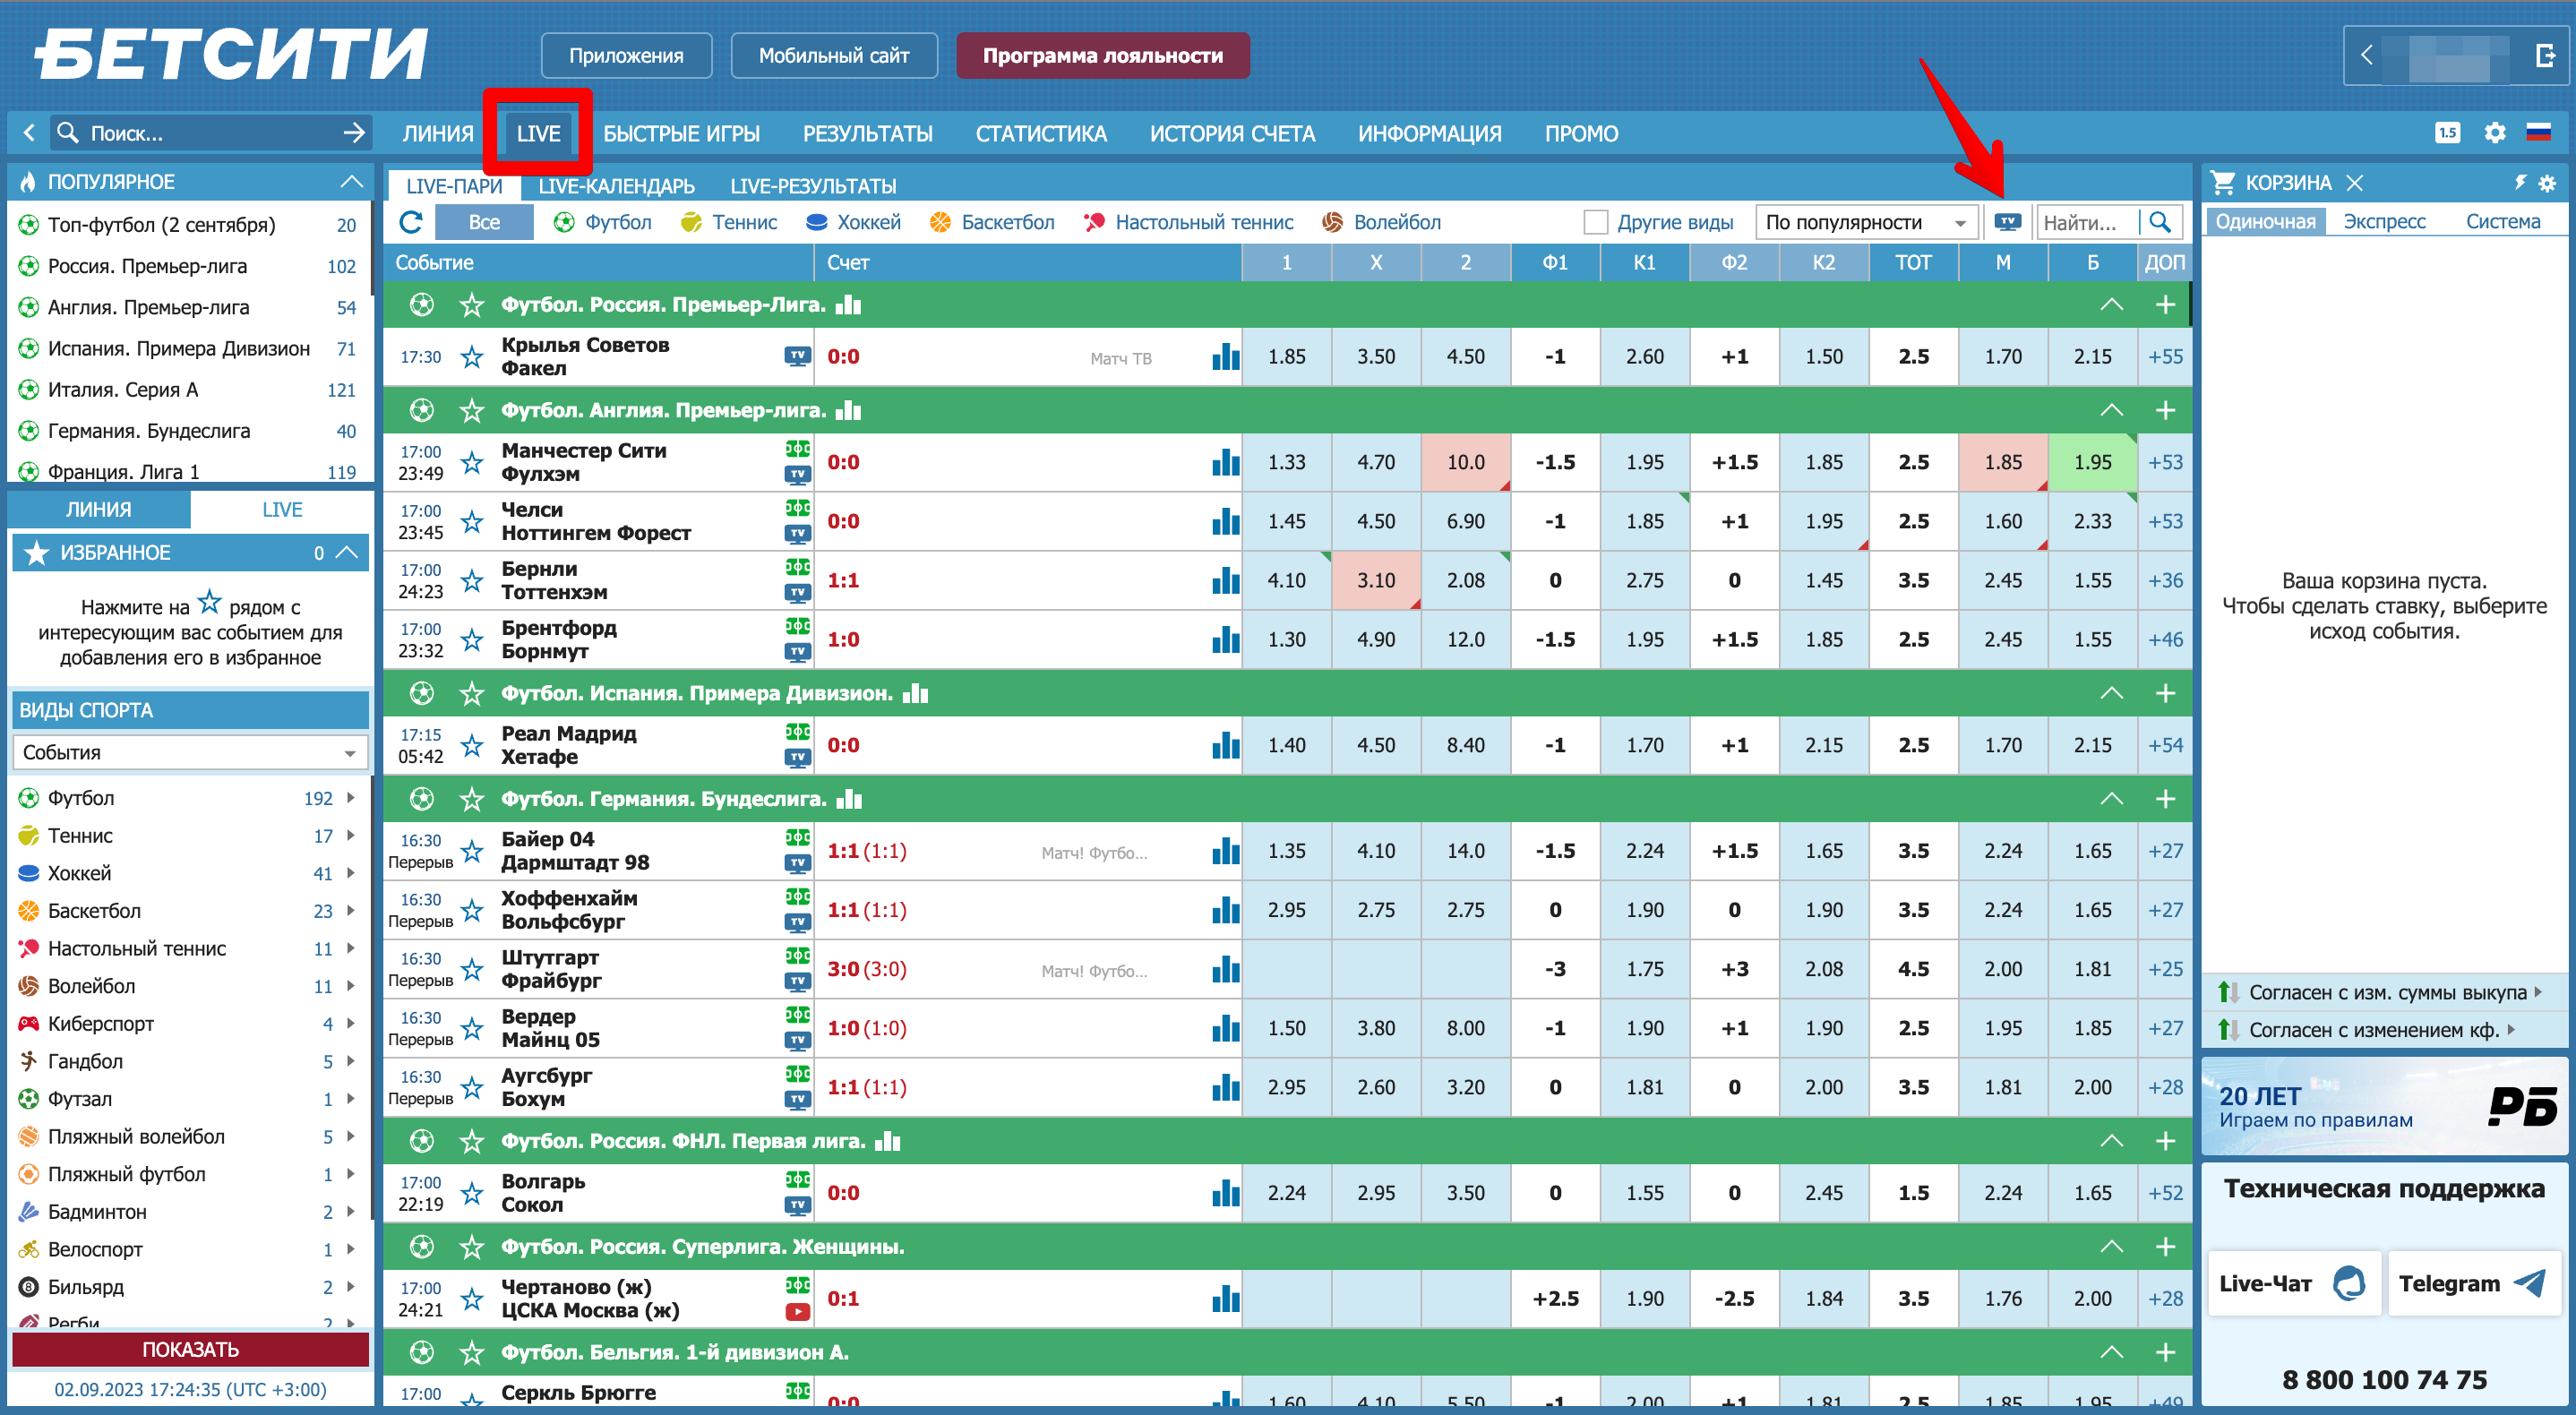Open Англия. Премьер-лига in popular list
This screenshot has width=2576, height=1415.
coord(188,307)
